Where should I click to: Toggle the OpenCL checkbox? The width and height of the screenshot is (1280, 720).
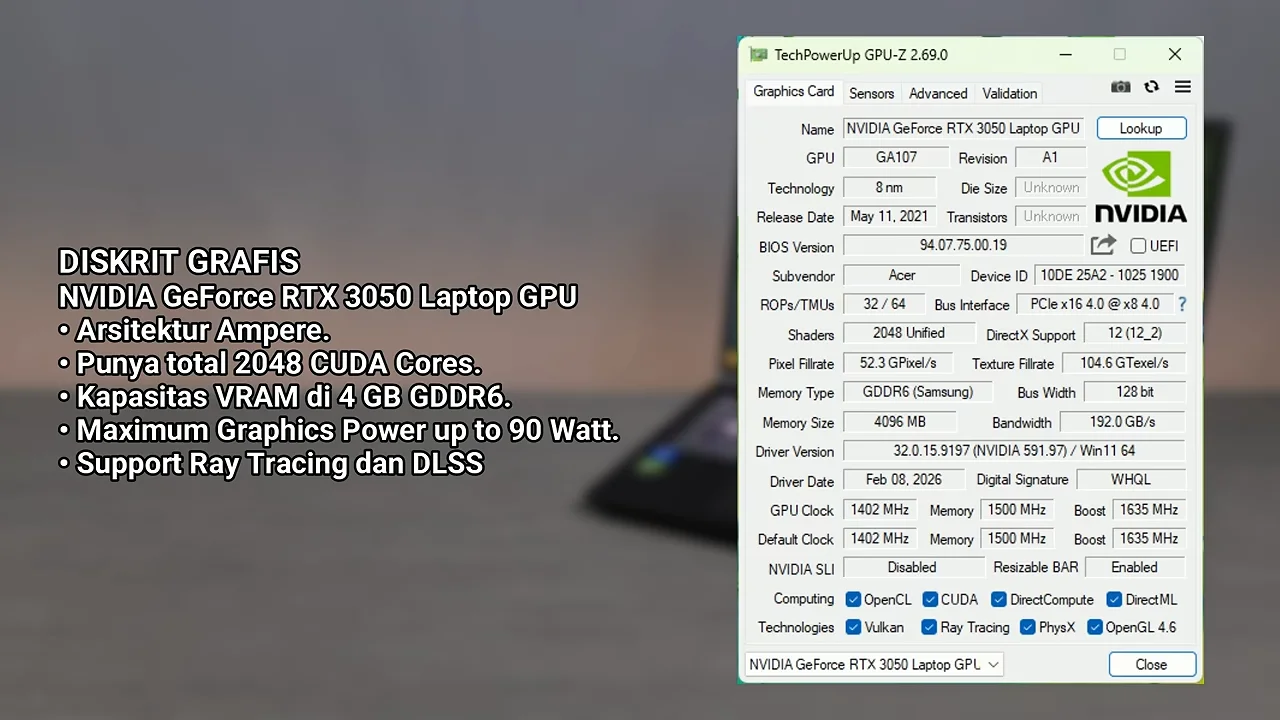(x=853, y=599)
